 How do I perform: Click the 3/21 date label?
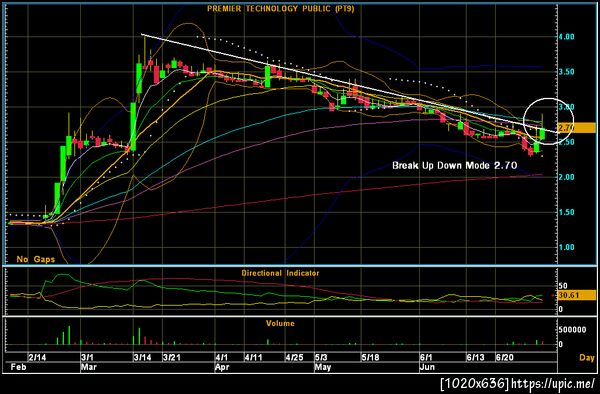(171, 357)
